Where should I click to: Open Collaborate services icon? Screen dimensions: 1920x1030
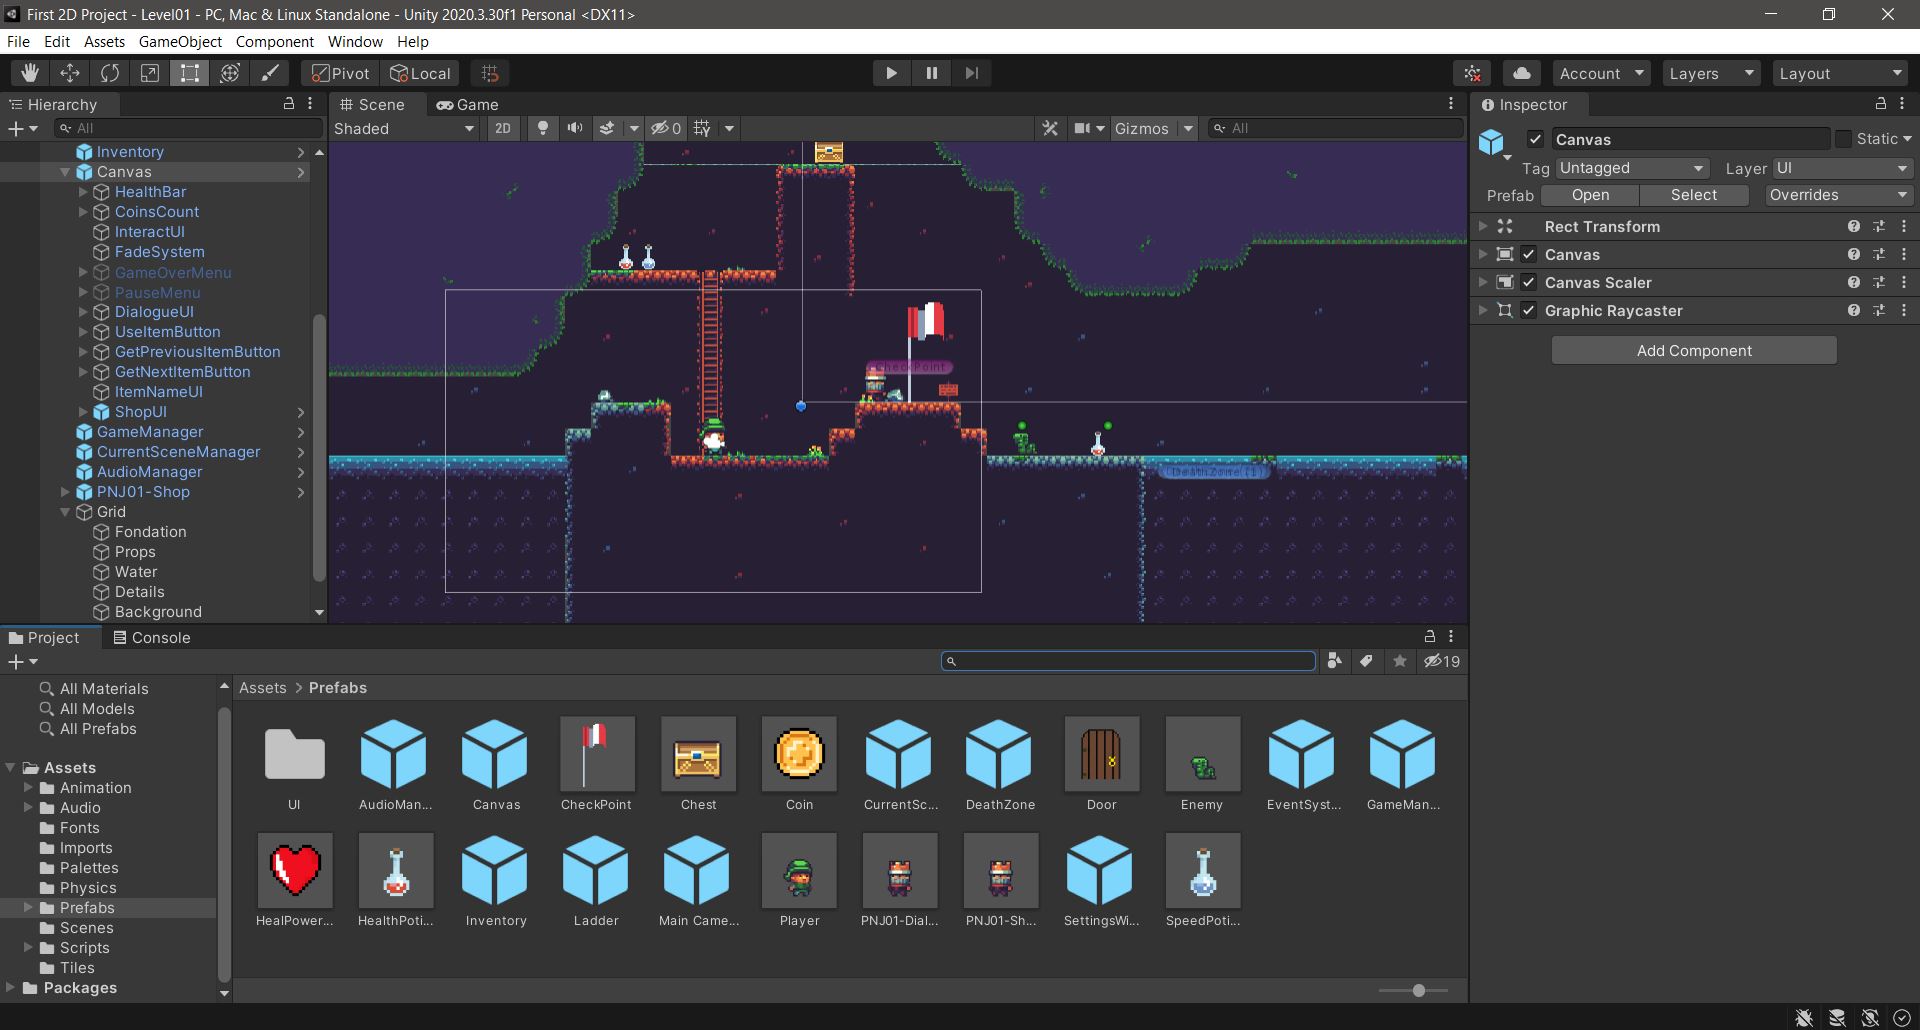point(1473,73)
